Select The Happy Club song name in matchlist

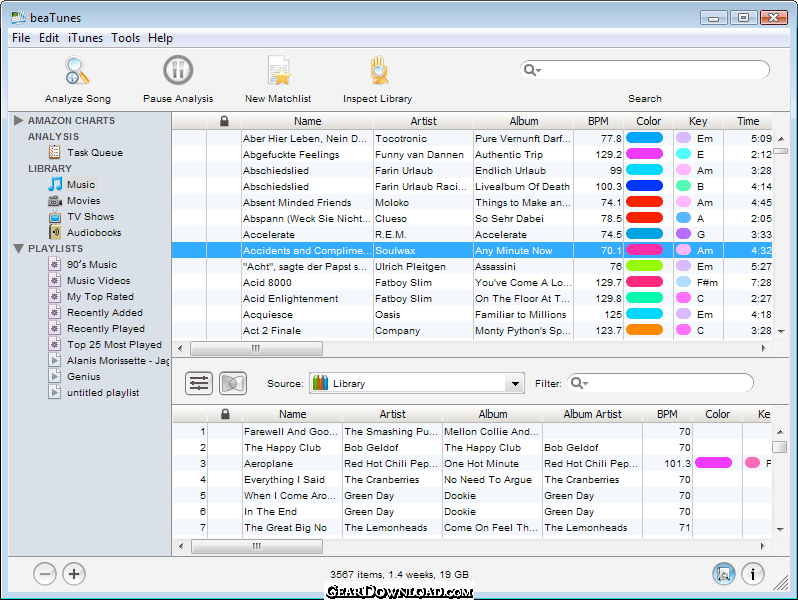pos(282,448)
